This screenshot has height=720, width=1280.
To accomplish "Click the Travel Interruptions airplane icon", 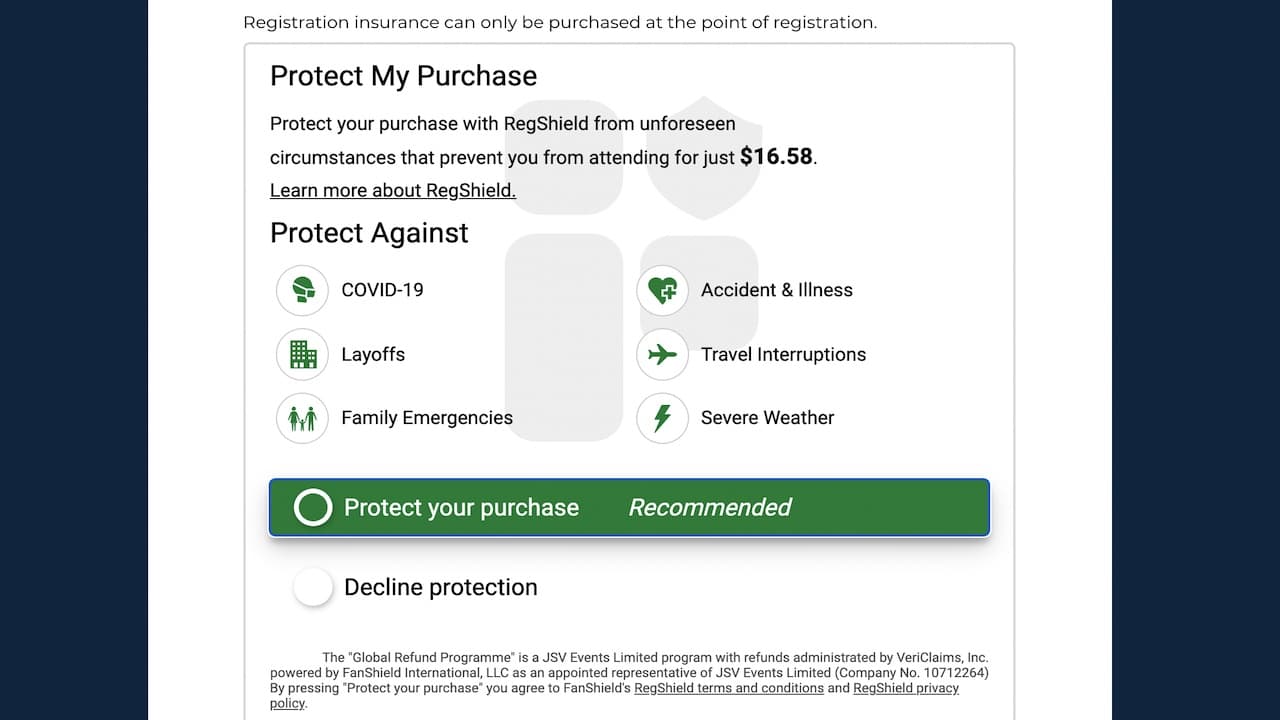I will (662, 354).
